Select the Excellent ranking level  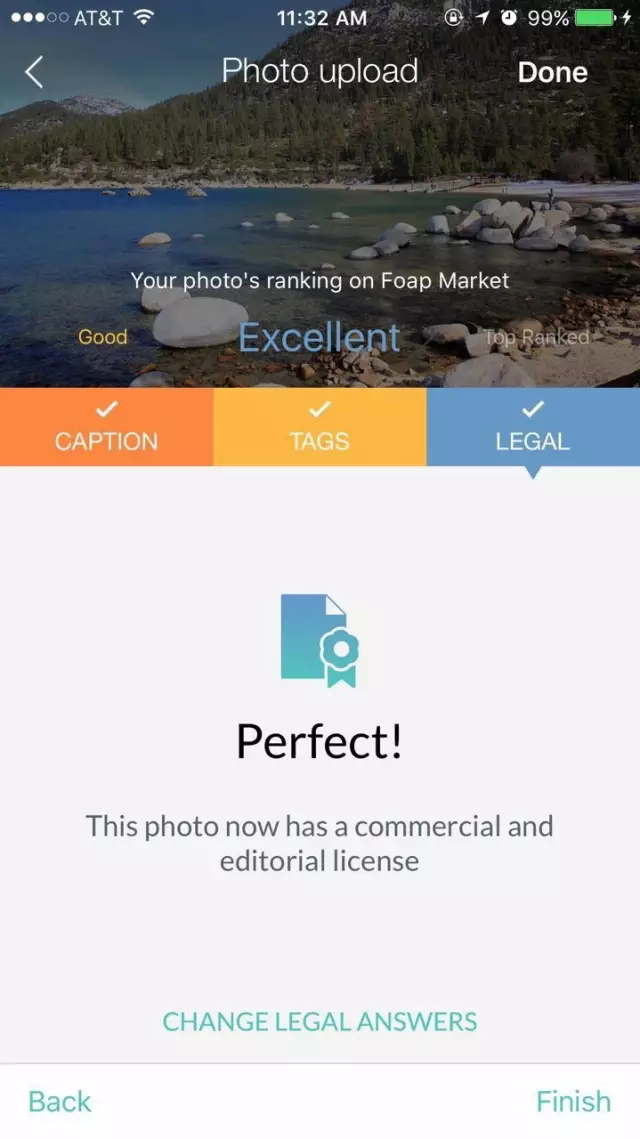(x=320, y=337)
